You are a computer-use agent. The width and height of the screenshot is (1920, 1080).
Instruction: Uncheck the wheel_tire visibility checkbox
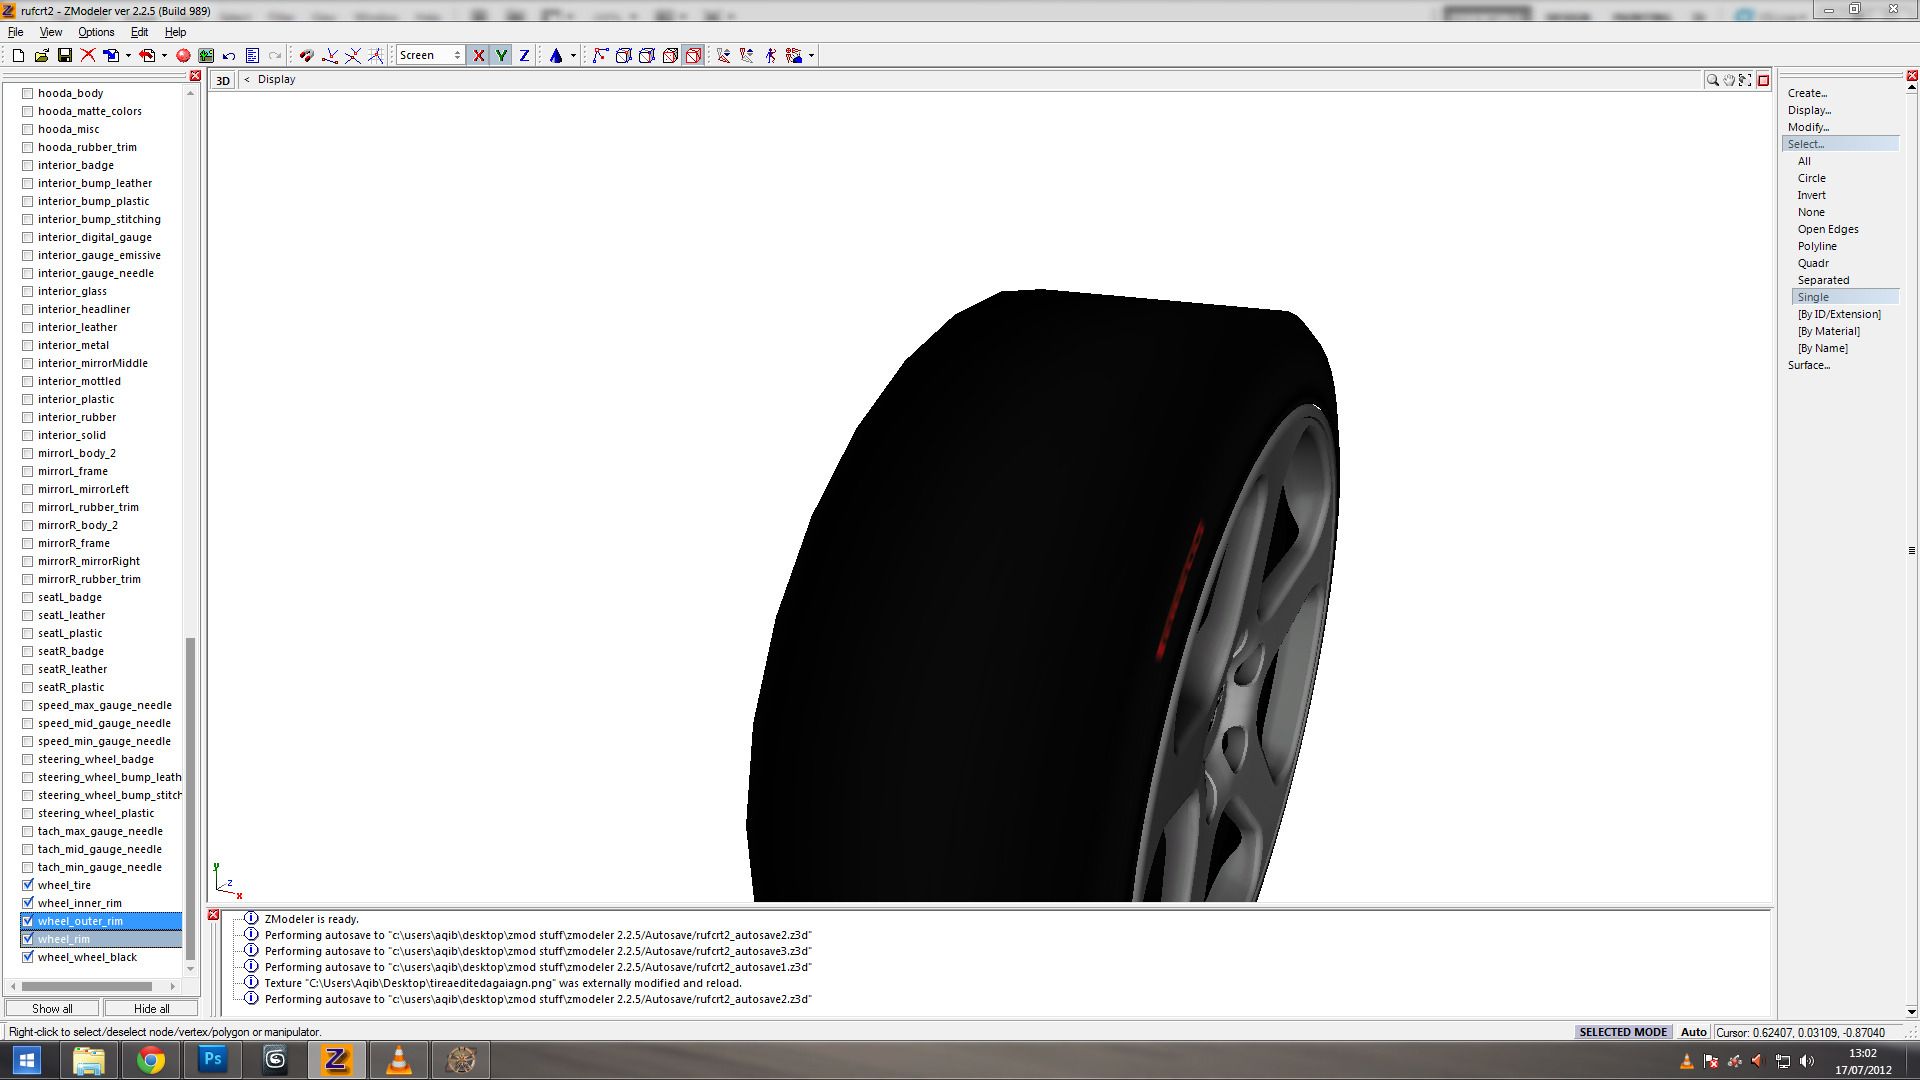(x=28, y=885)
